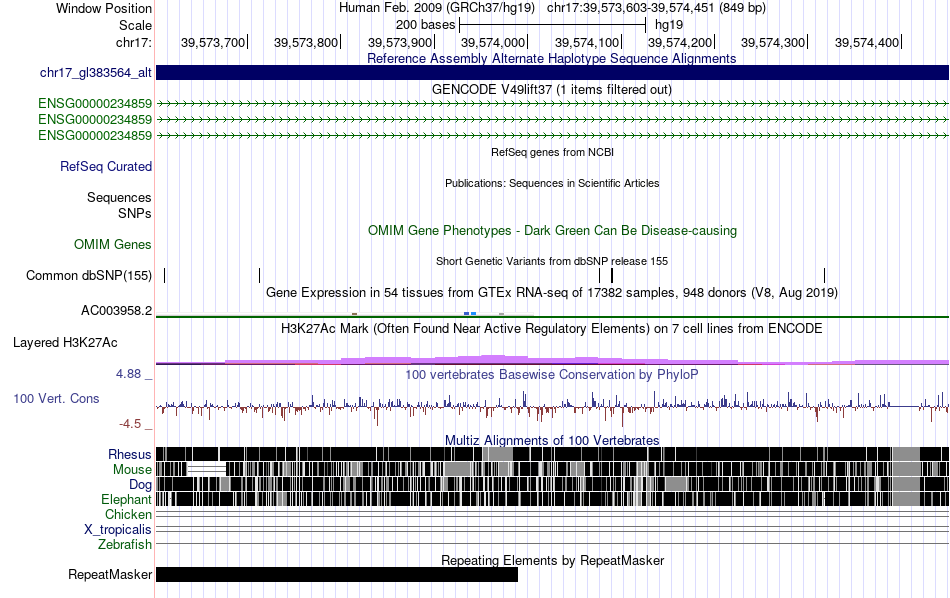Click the GENCODE V49lift37 track title
Viewport: 950px width, 598px height.
coord(552,90)
